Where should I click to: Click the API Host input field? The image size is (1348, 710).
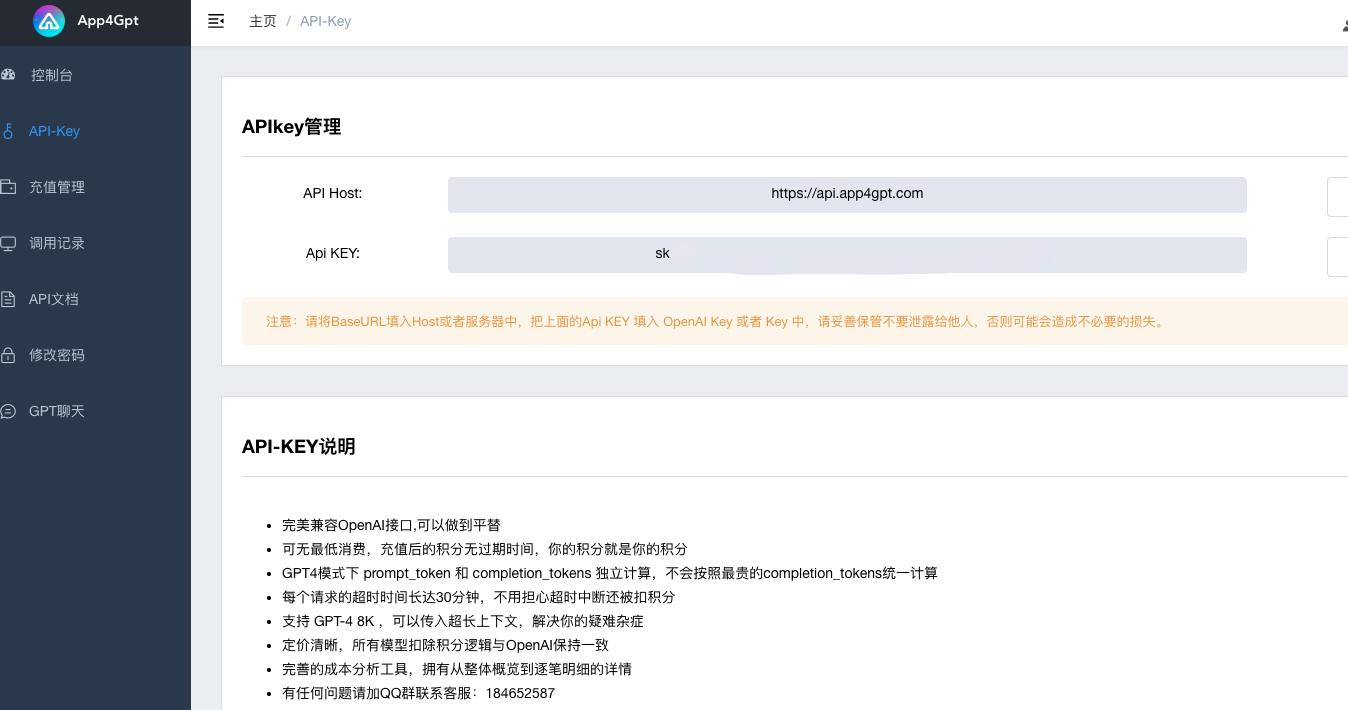(x=847, y=195)
